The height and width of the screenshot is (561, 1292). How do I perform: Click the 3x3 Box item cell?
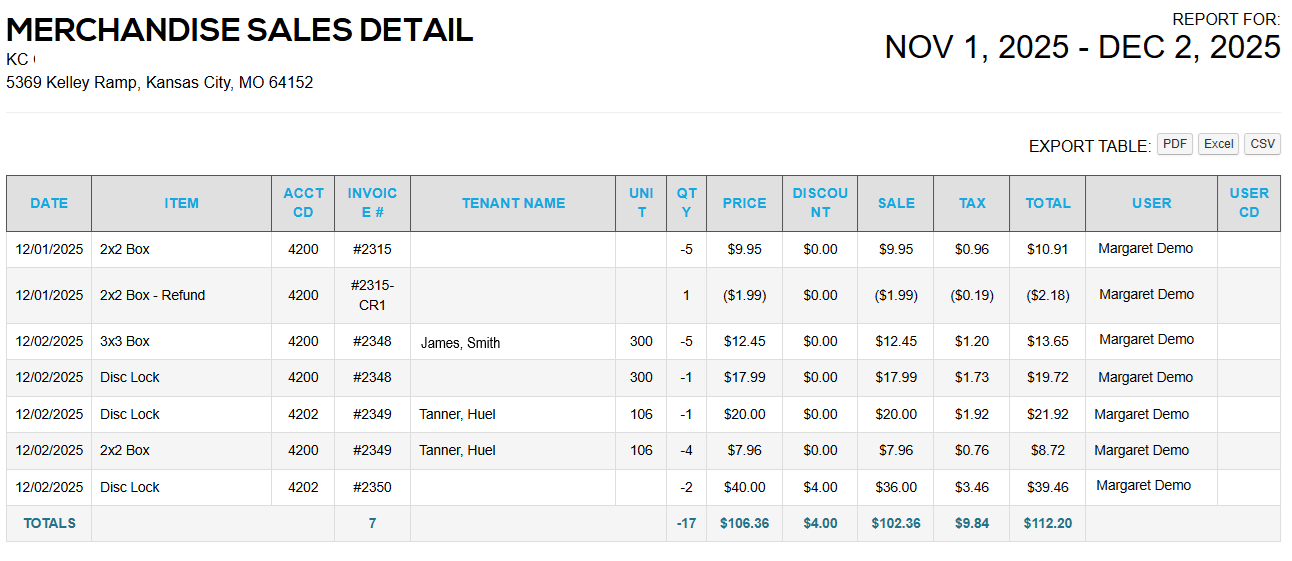coord(125,341)
